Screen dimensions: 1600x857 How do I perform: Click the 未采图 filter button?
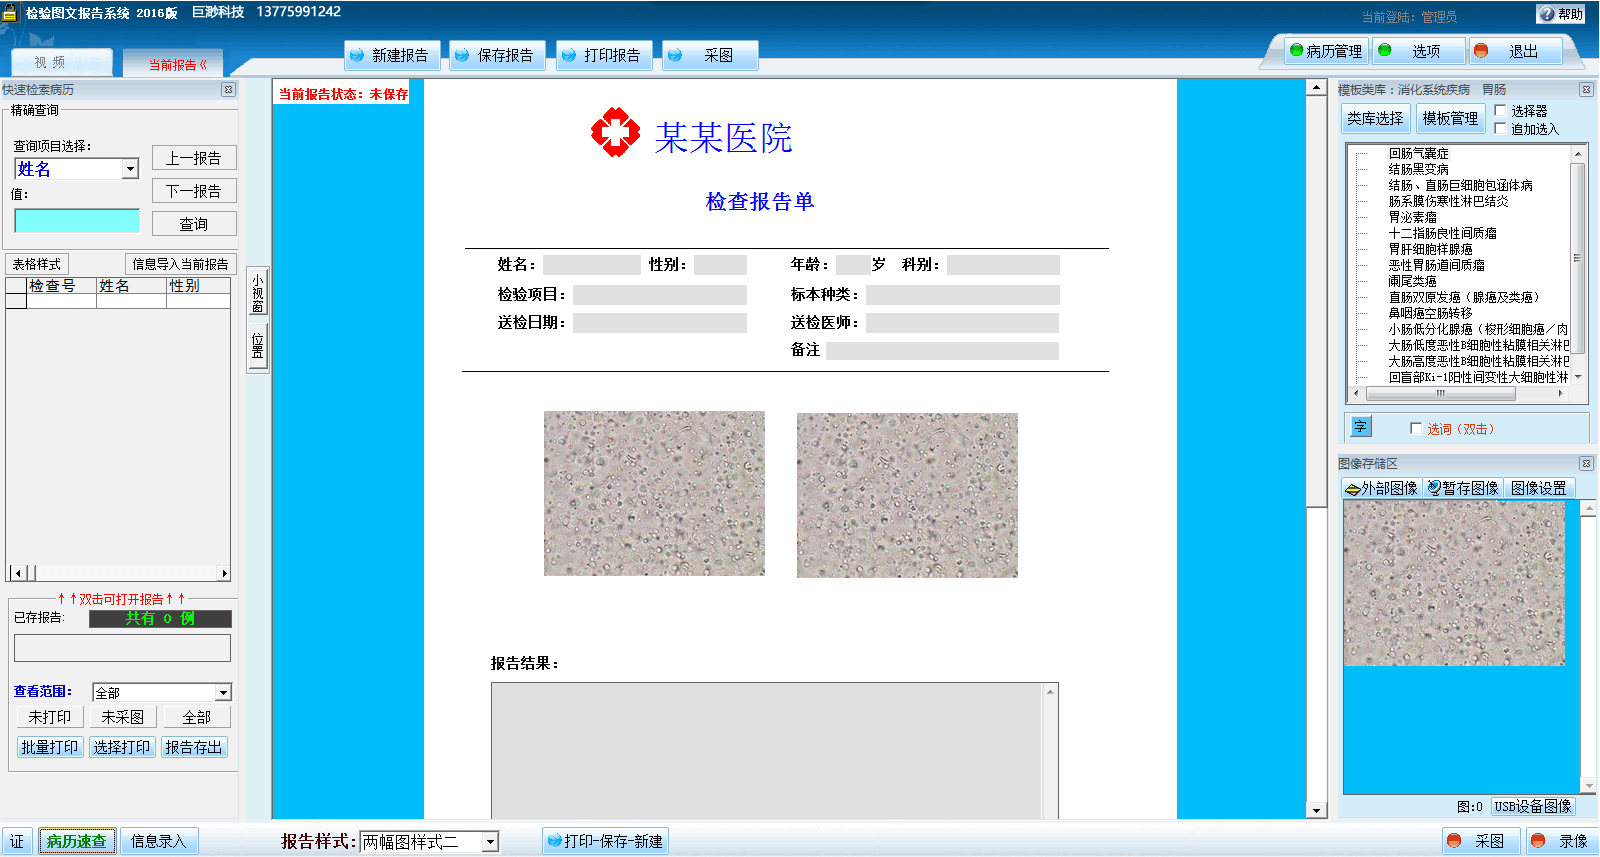point(122,717)
